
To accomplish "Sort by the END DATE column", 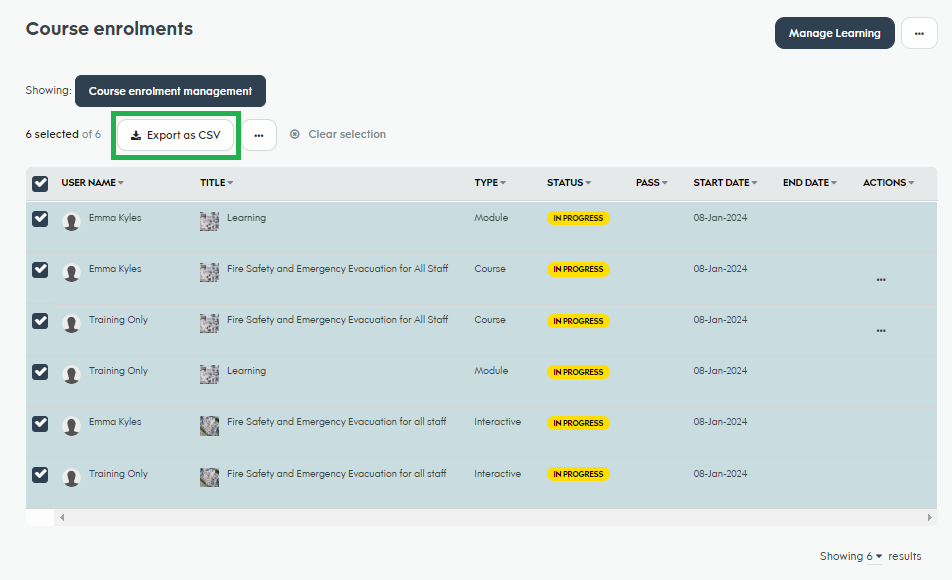I will coord(809,182).
